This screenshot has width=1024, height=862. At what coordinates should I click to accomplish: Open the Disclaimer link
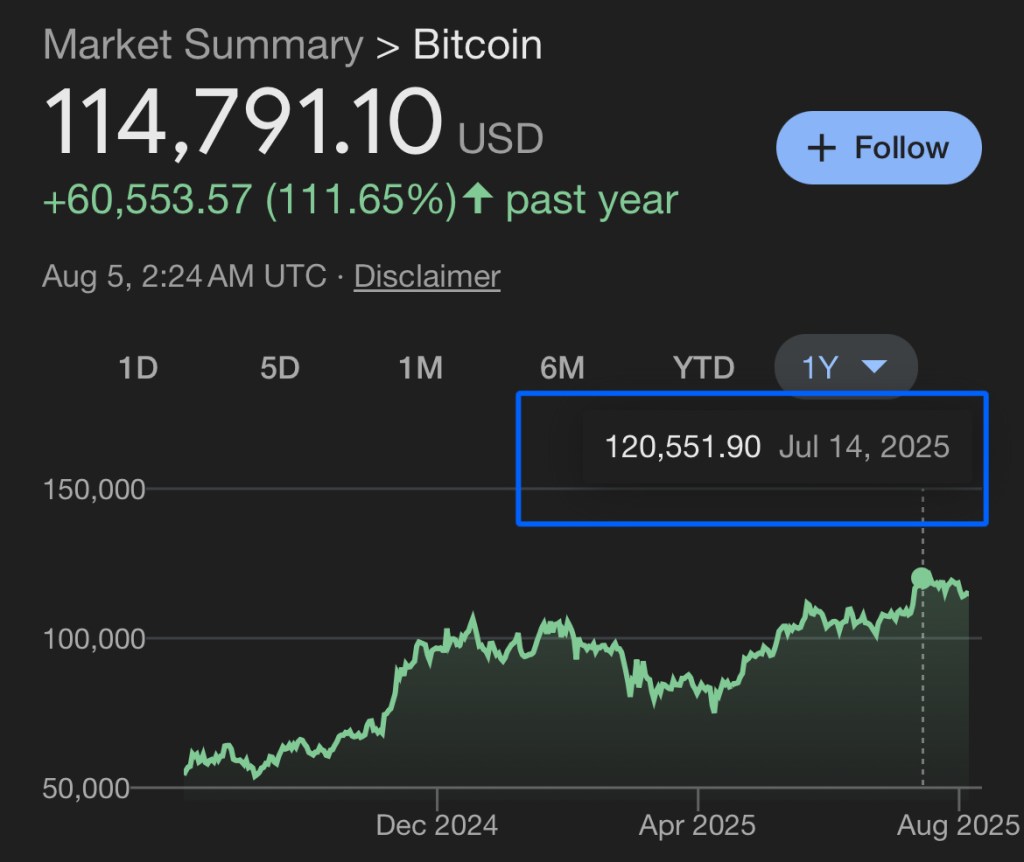(427, 276)
